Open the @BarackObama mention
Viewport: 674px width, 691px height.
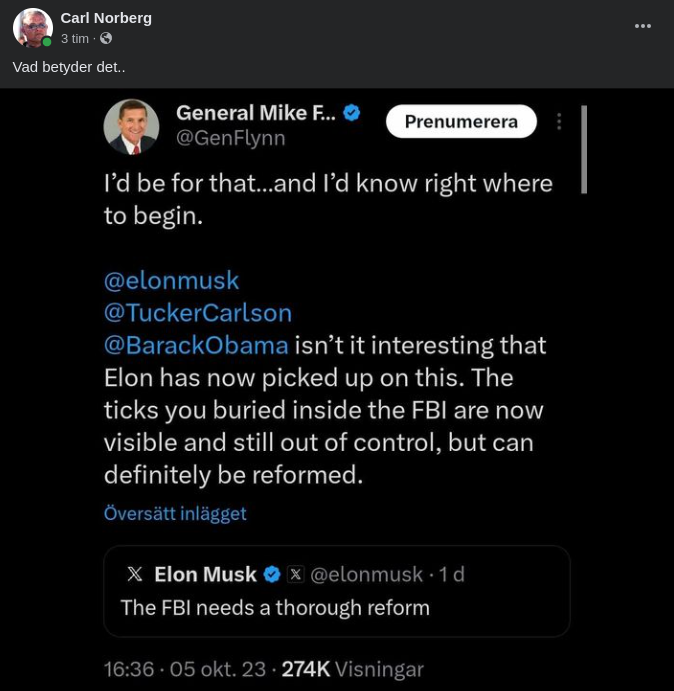click(196, 345)
